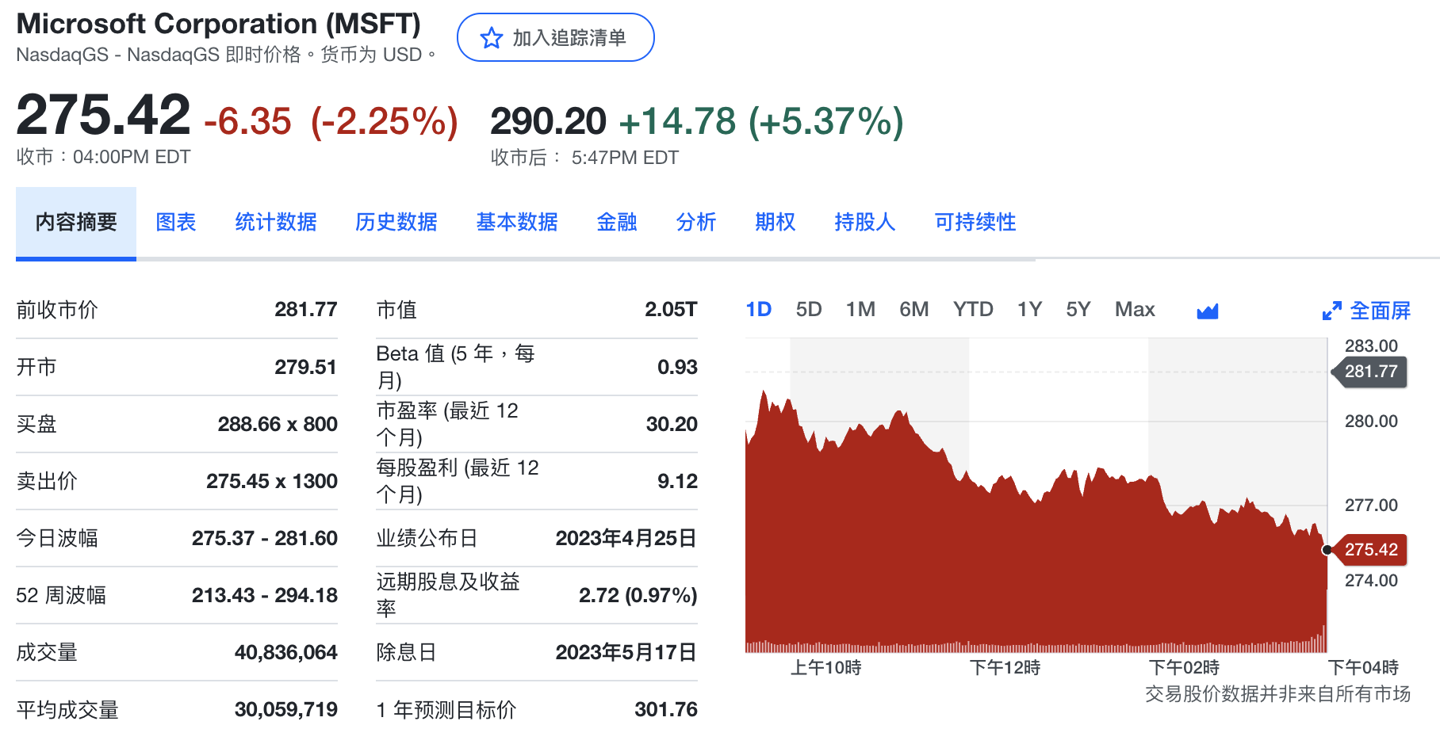Select the 1M time range
The image size is (1440, 748).
860,310
